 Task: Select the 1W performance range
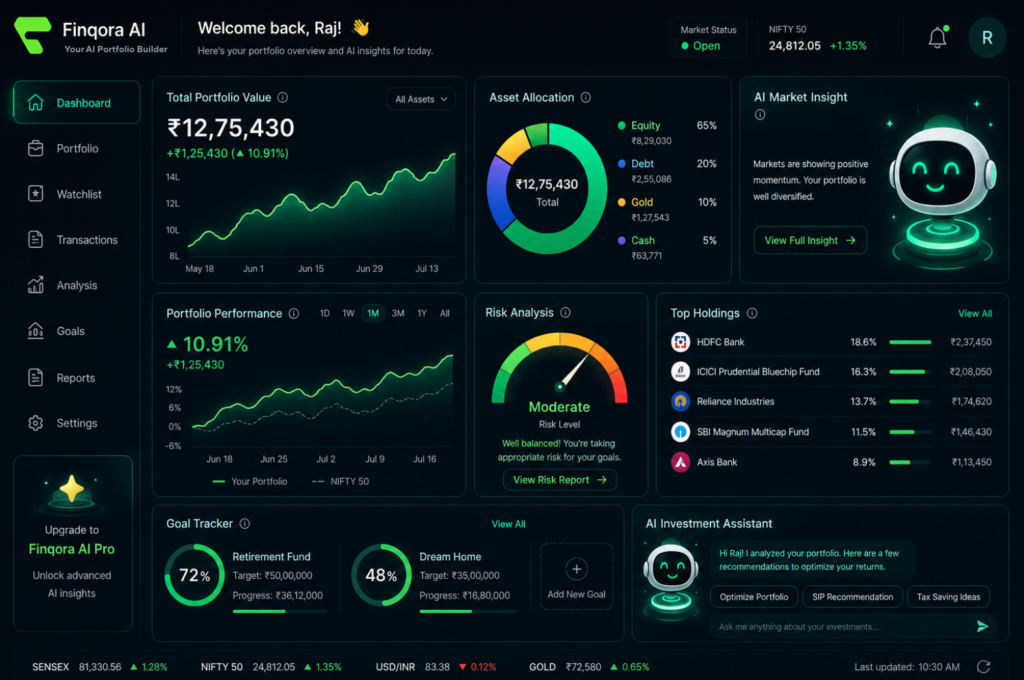[x=349, y=314]
